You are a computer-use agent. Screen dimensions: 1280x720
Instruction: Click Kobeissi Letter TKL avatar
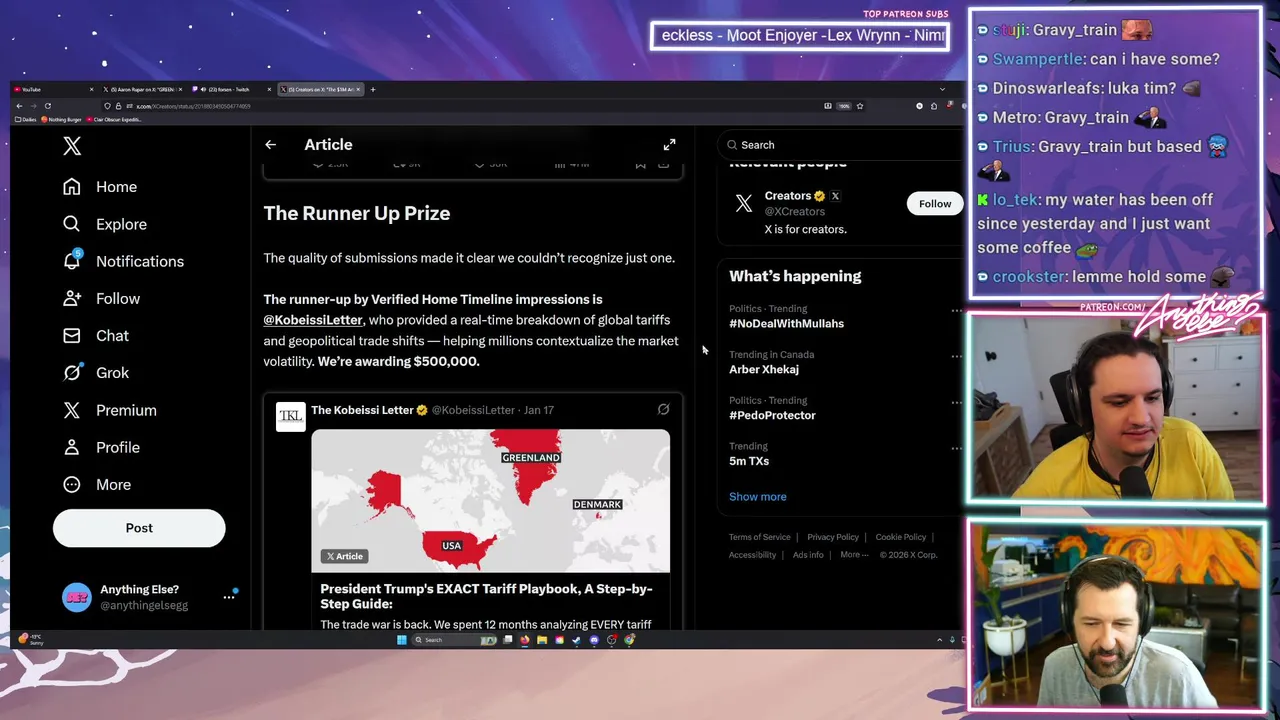pos(290,416)
